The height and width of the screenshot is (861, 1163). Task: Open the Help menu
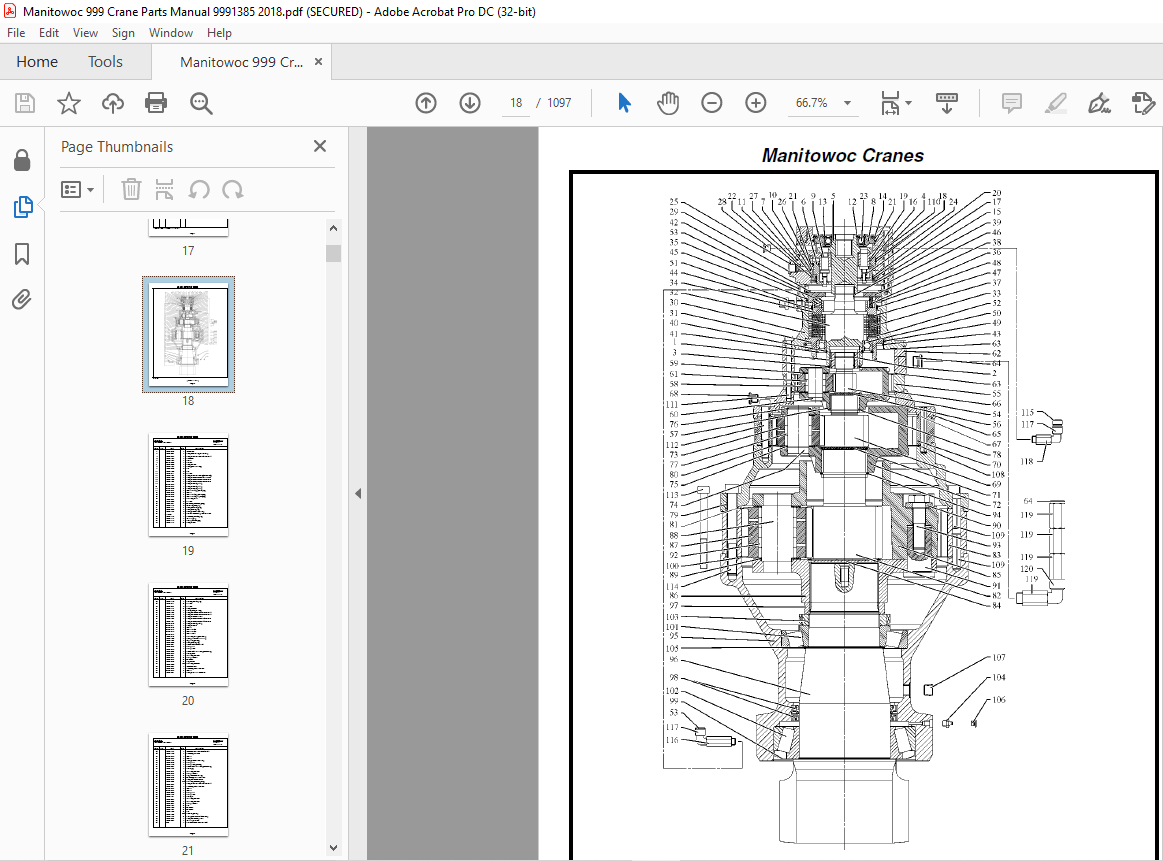(219, 33)
